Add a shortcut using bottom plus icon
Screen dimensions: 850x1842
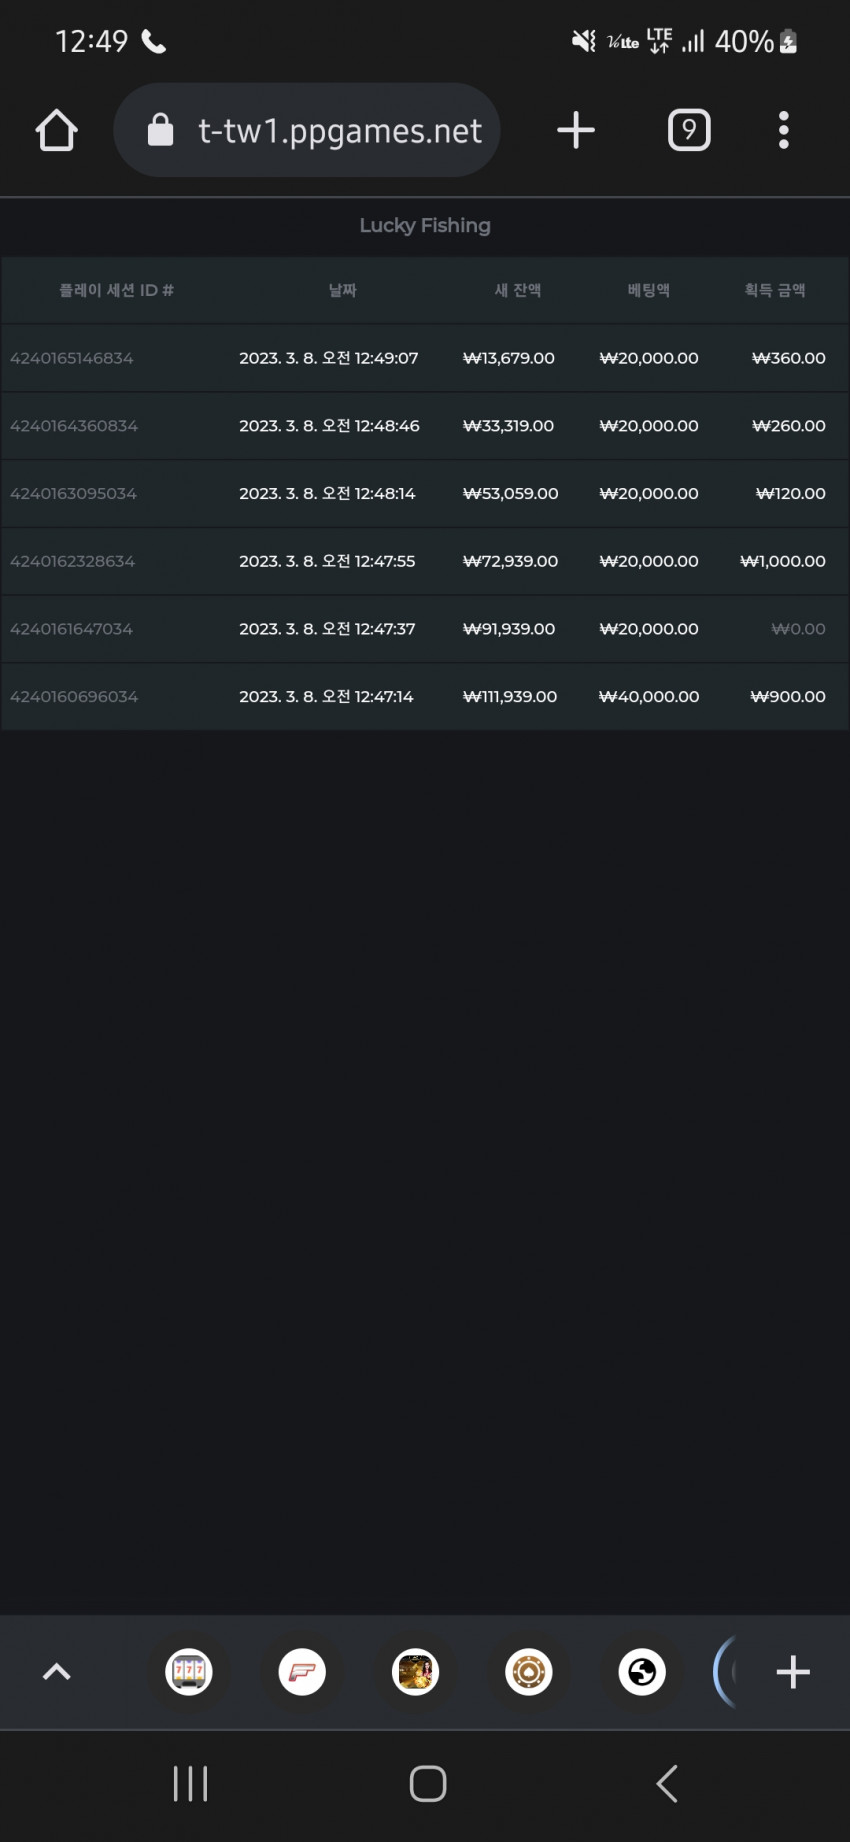tap(793, 1672)
